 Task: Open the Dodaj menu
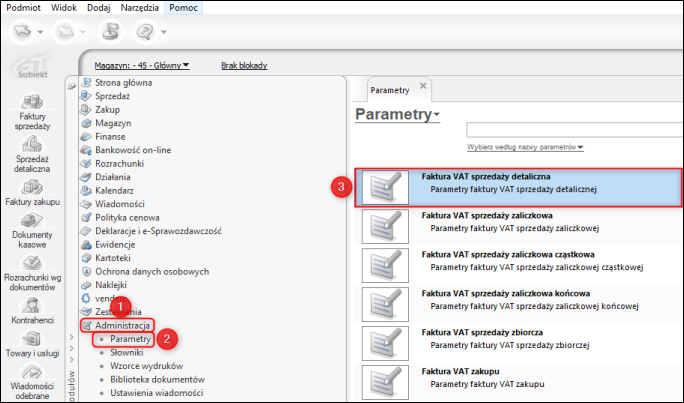(x=99, y=7)
